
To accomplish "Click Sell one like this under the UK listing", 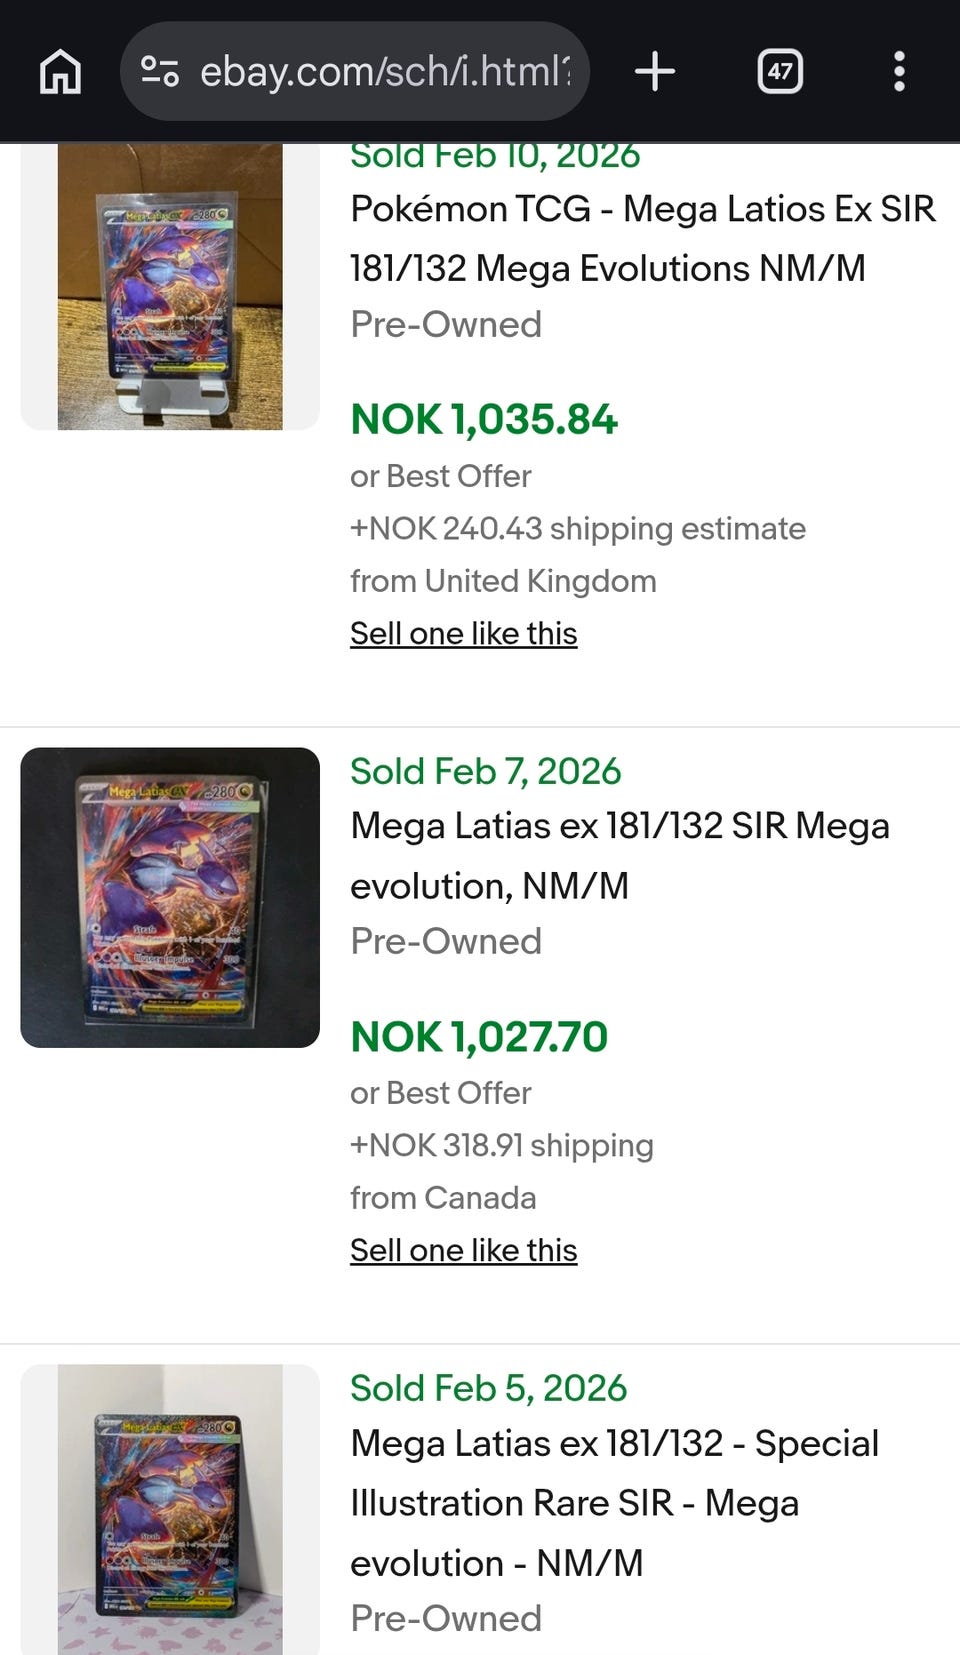I will click(x=464, y=633).
